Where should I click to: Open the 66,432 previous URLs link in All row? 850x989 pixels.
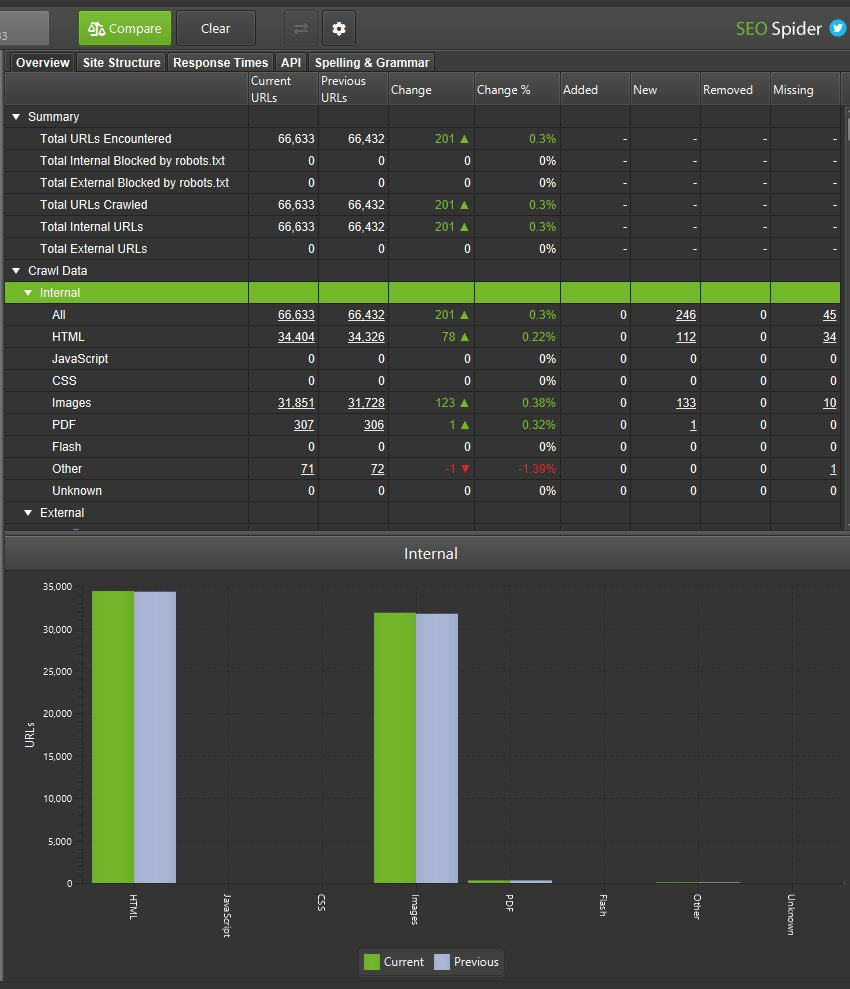(366, 315)
